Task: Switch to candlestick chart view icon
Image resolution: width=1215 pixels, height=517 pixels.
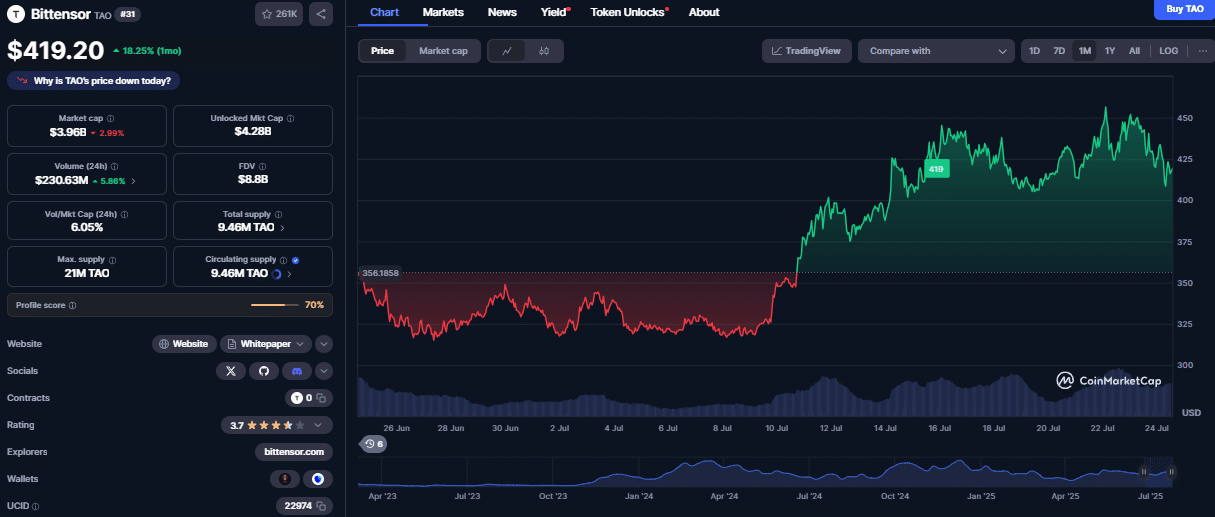Action: [544, 51]
